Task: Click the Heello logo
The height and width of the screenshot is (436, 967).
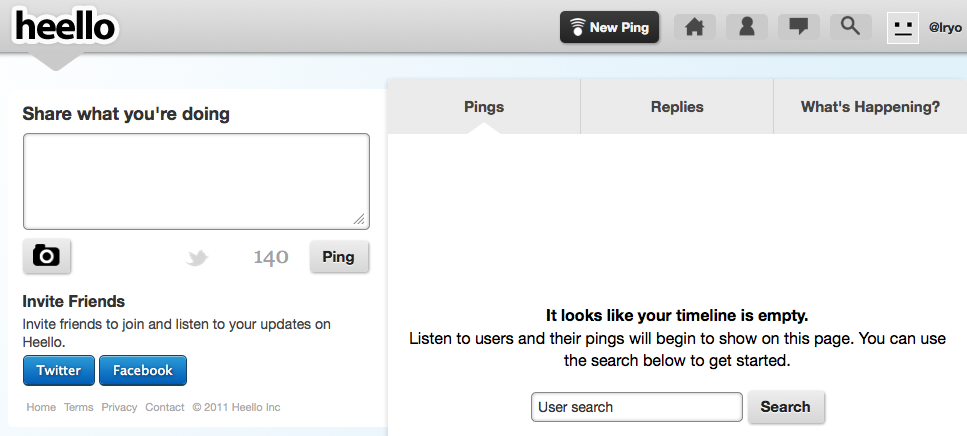Action: pos(65,27)
